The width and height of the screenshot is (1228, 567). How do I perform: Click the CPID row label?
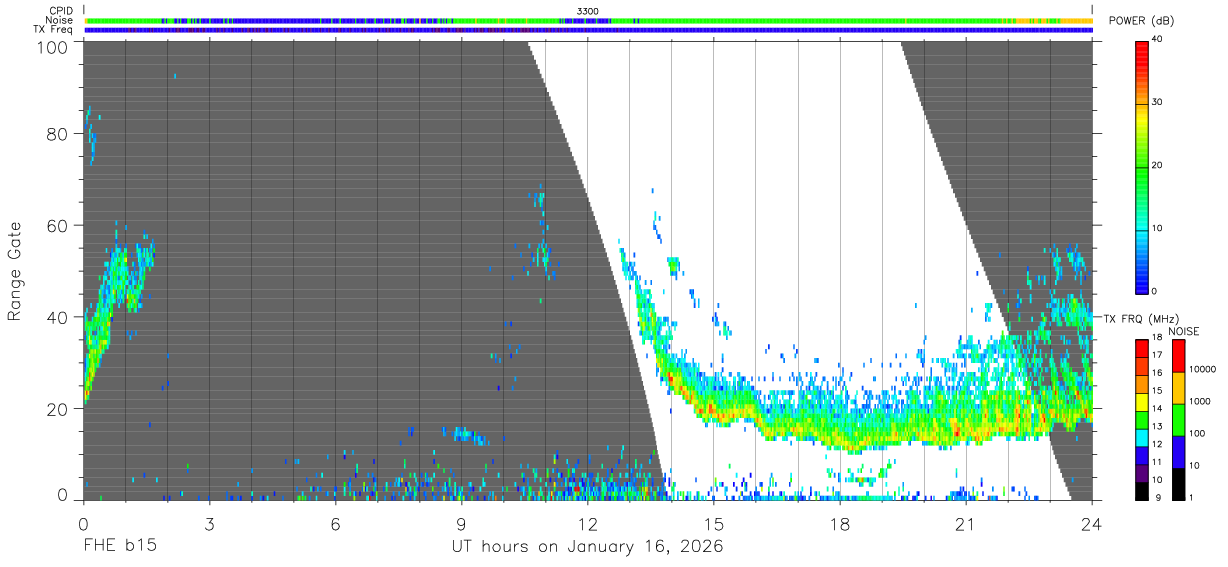(x=61, y=11)
